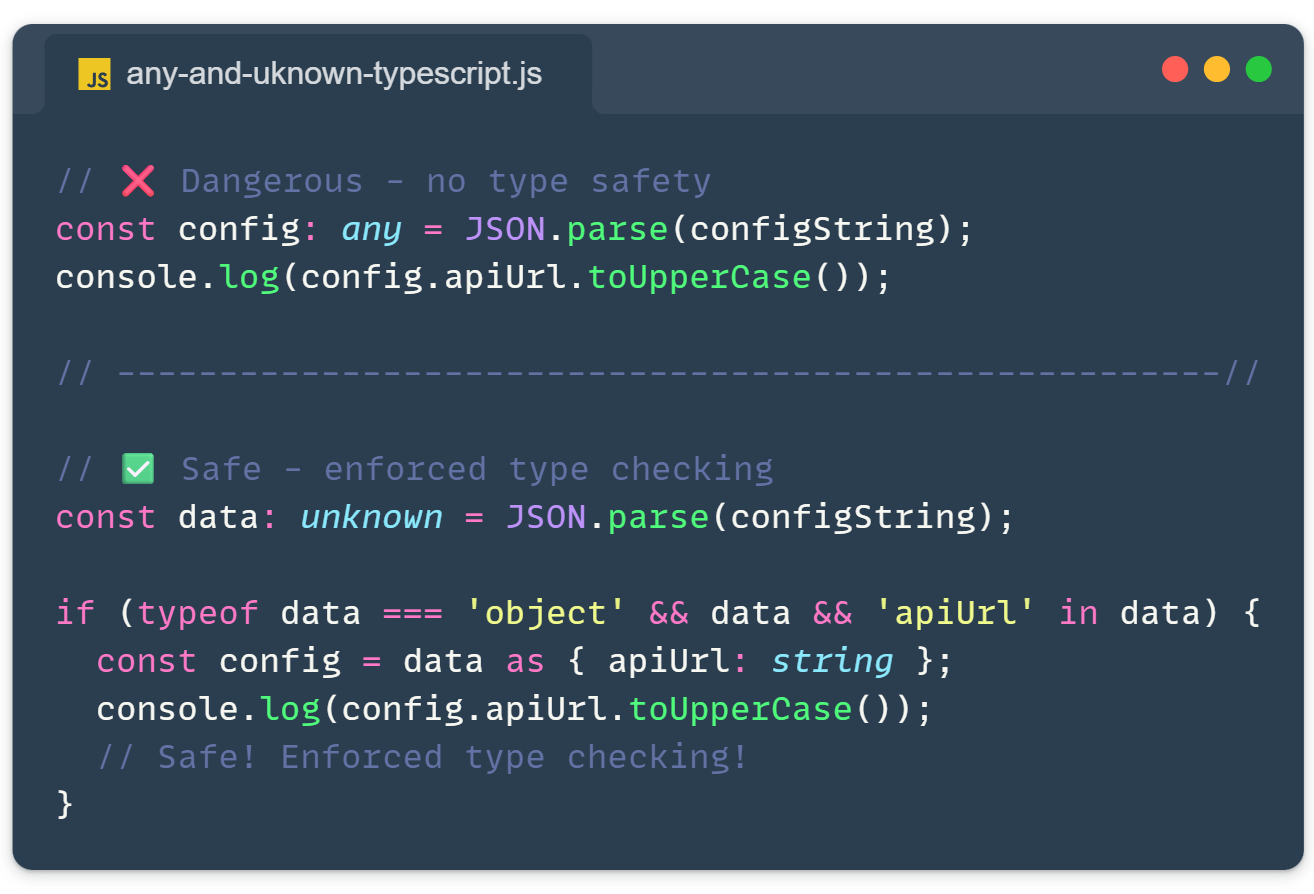Click the red cross mark emoji
Screen dimensions: 1314x894
point(138,181)
